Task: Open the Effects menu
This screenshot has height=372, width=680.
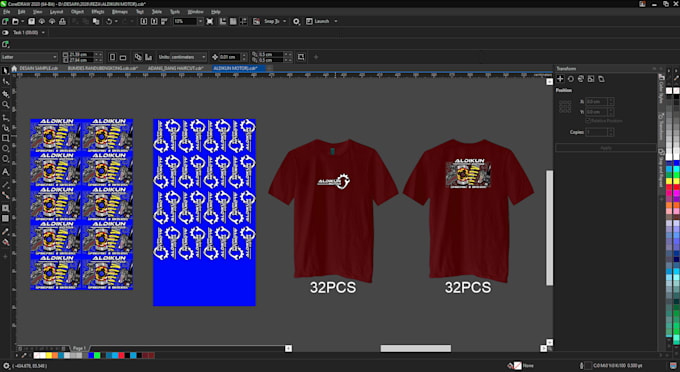Action: tap(98, 12)
